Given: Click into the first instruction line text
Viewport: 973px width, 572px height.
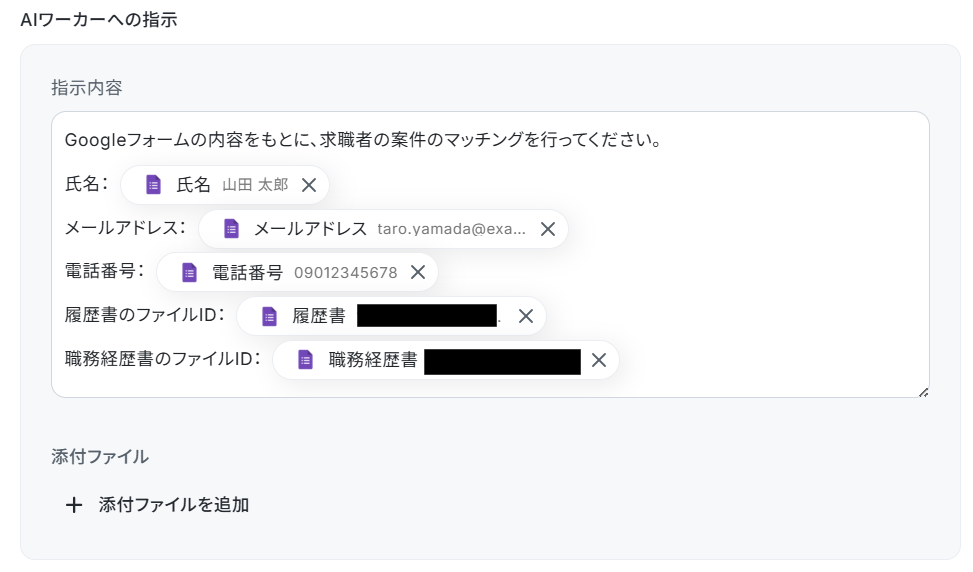Looking at the screenshot, I should (362, 139).
